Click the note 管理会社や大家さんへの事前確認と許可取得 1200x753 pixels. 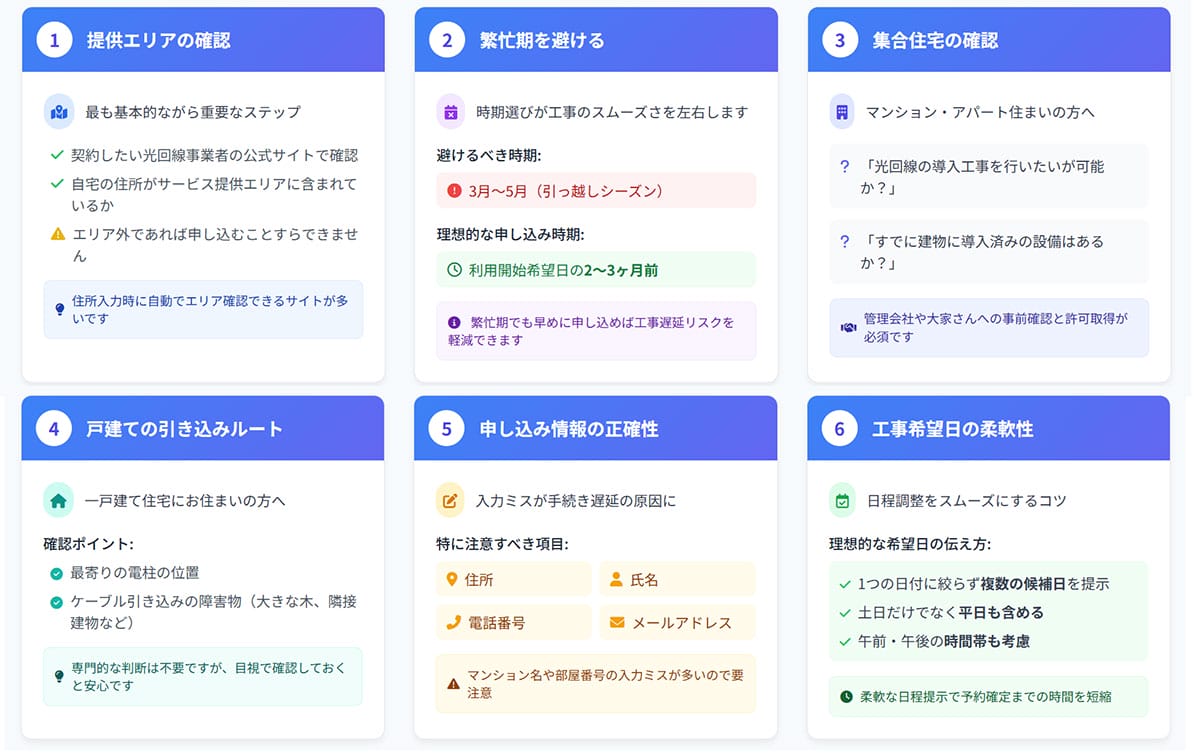989,327
